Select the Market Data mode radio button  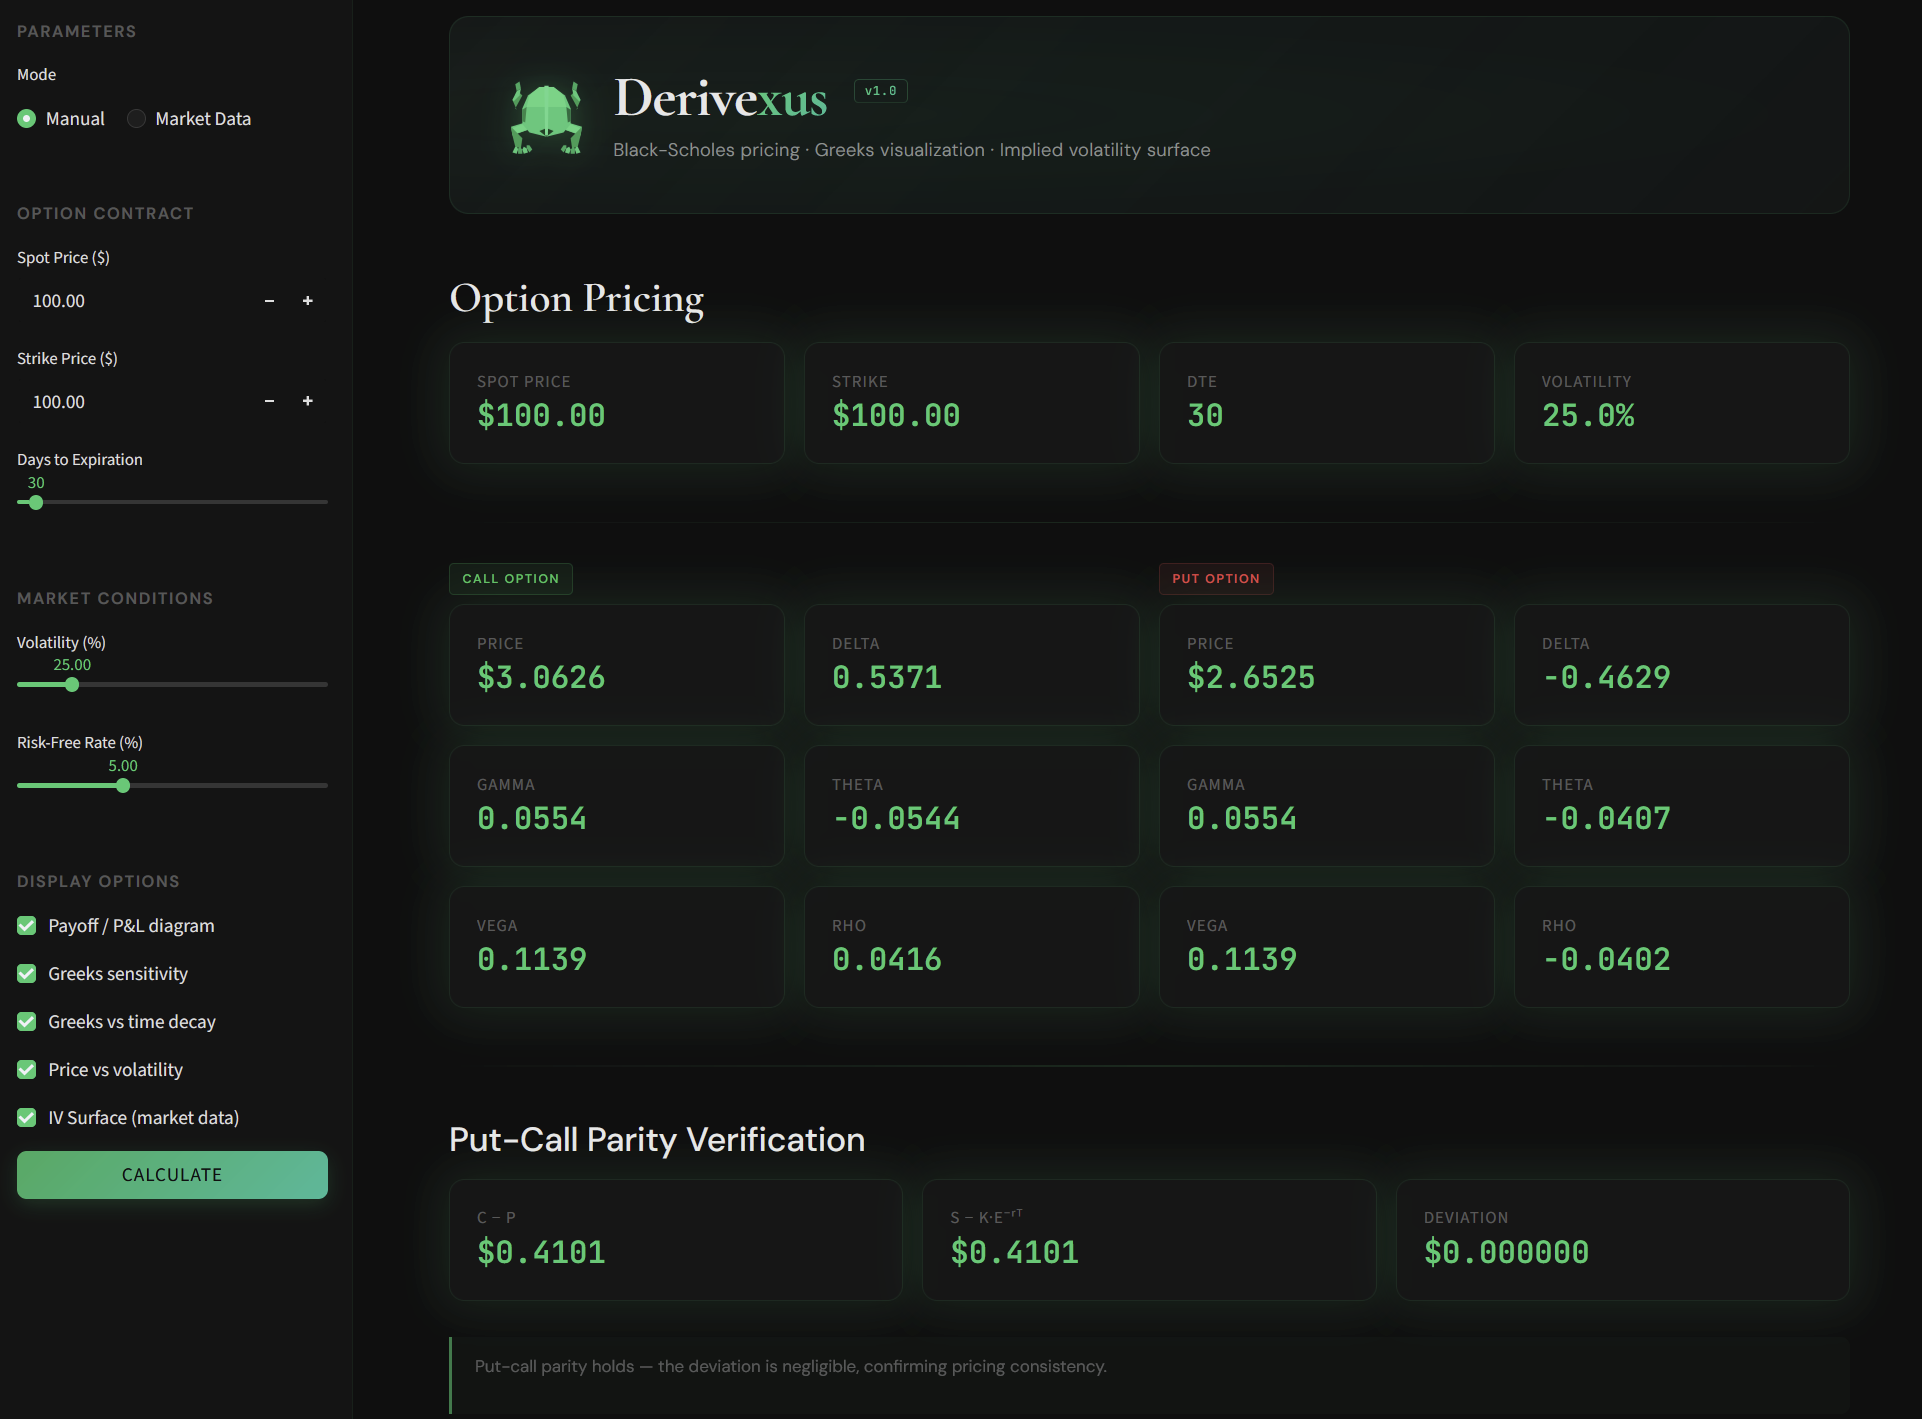pos(137,119)
